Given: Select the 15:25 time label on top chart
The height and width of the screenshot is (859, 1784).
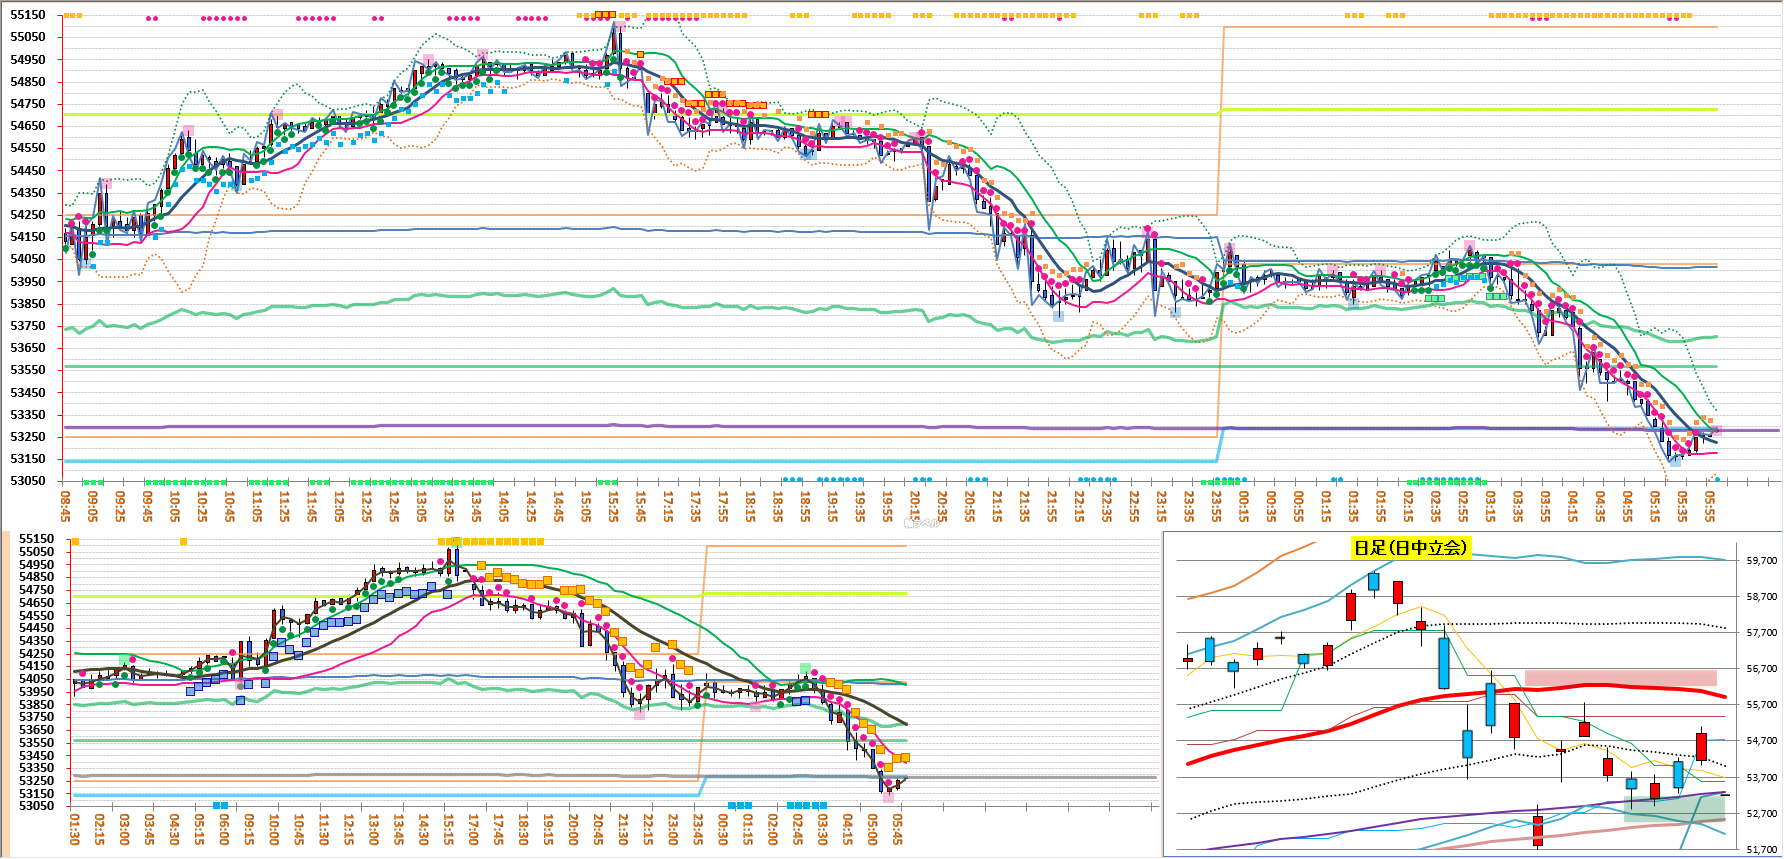Looking at the screenshot, I should [x=613, y=505].
